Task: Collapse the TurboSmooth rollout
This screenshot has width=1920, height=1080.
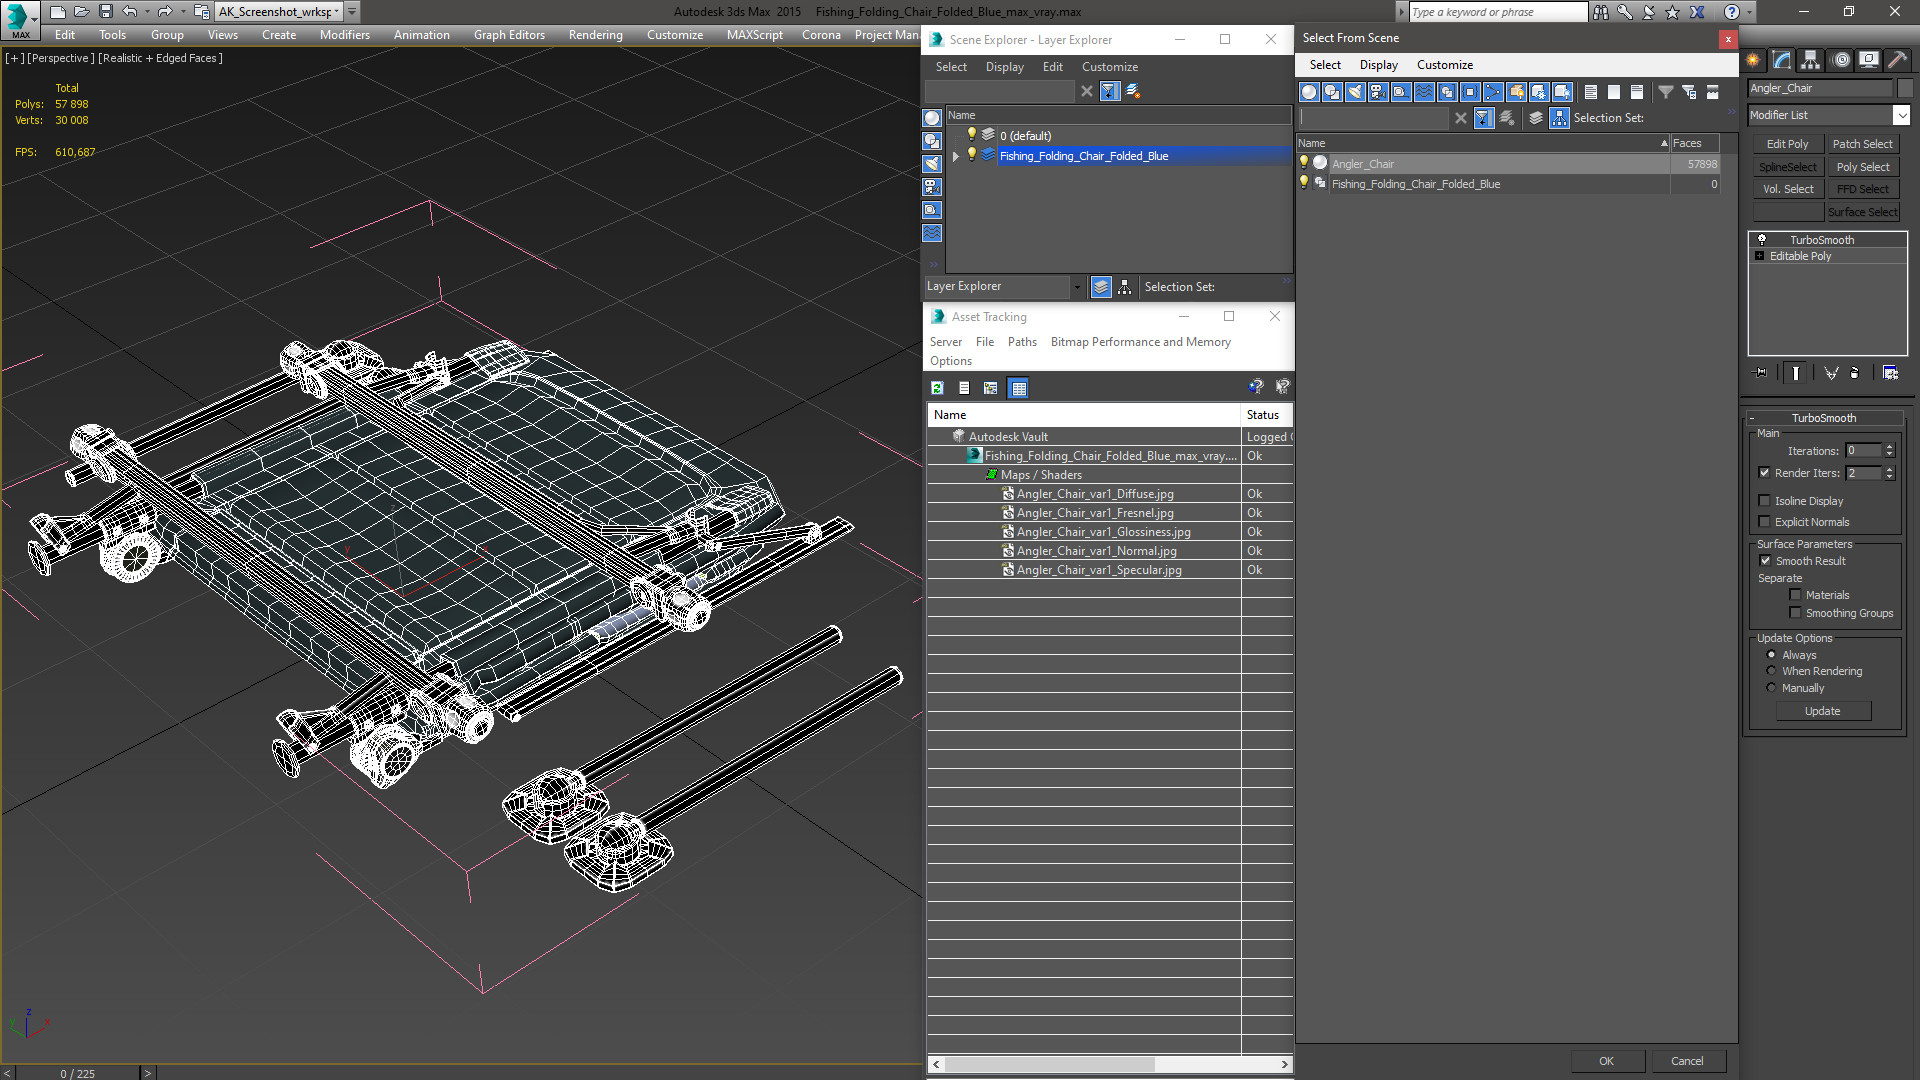Action: pyautogui.click(x=1752, y=418)
